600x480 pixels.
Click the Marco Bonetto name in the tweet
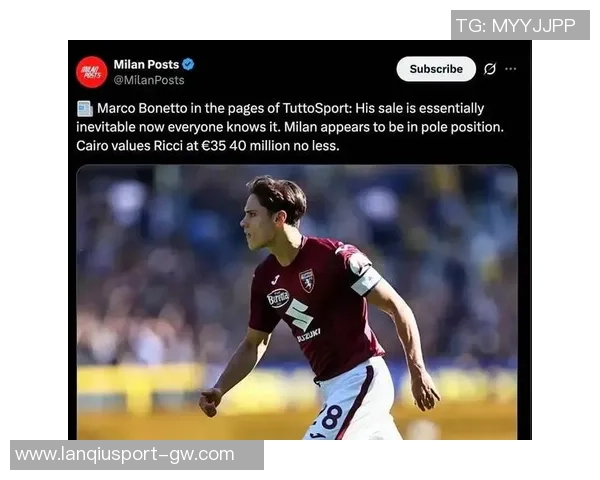pyautogui.click(x=142, y=108)
